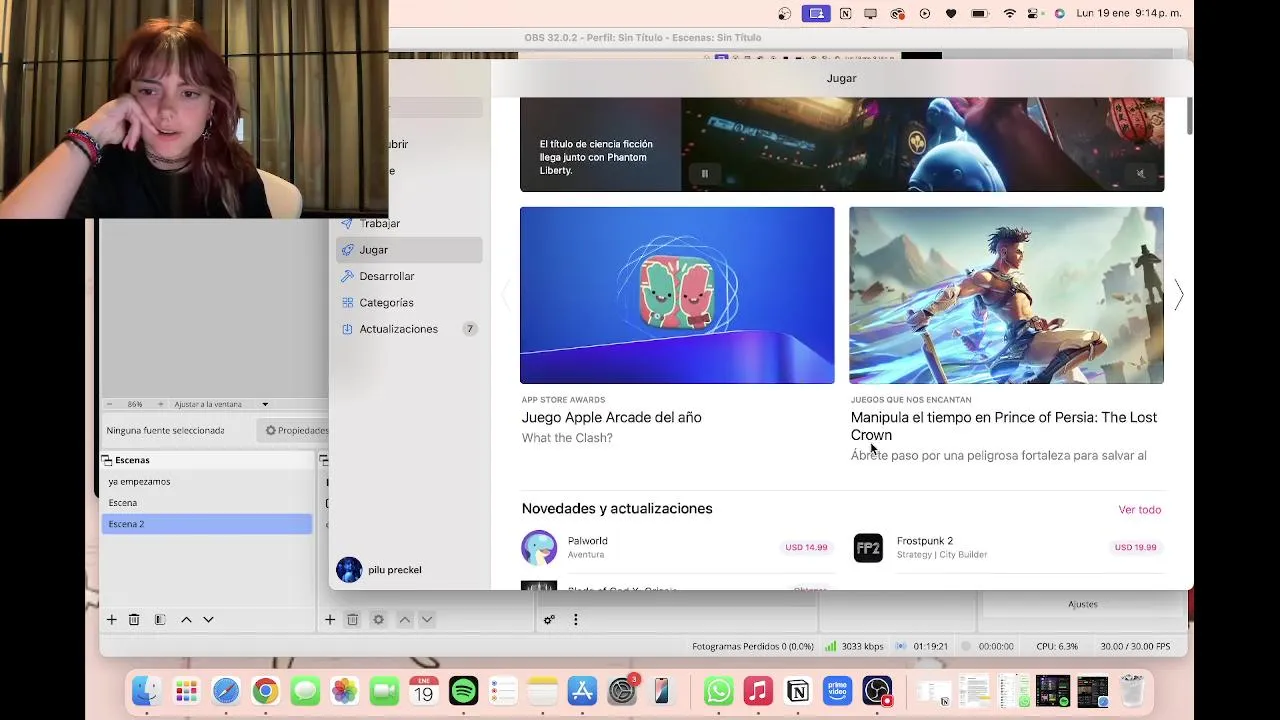Open audio mixer advanced settings gear
Screen dimensions: 1280x720
tap(549, 620)
